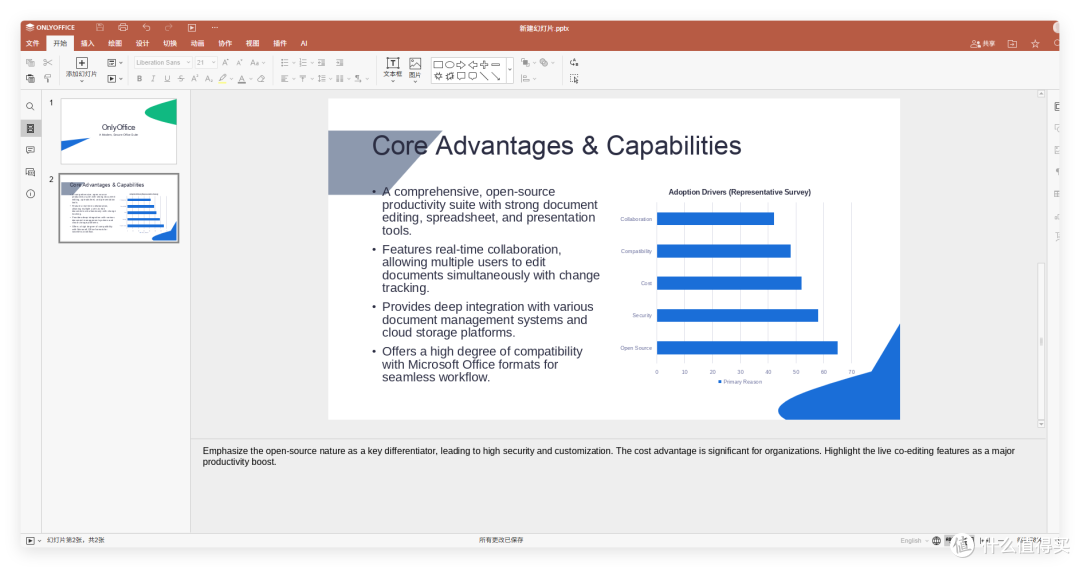1080x568 pixels.
Task: Pick the plus cross shape
Action: coord(484,65)
